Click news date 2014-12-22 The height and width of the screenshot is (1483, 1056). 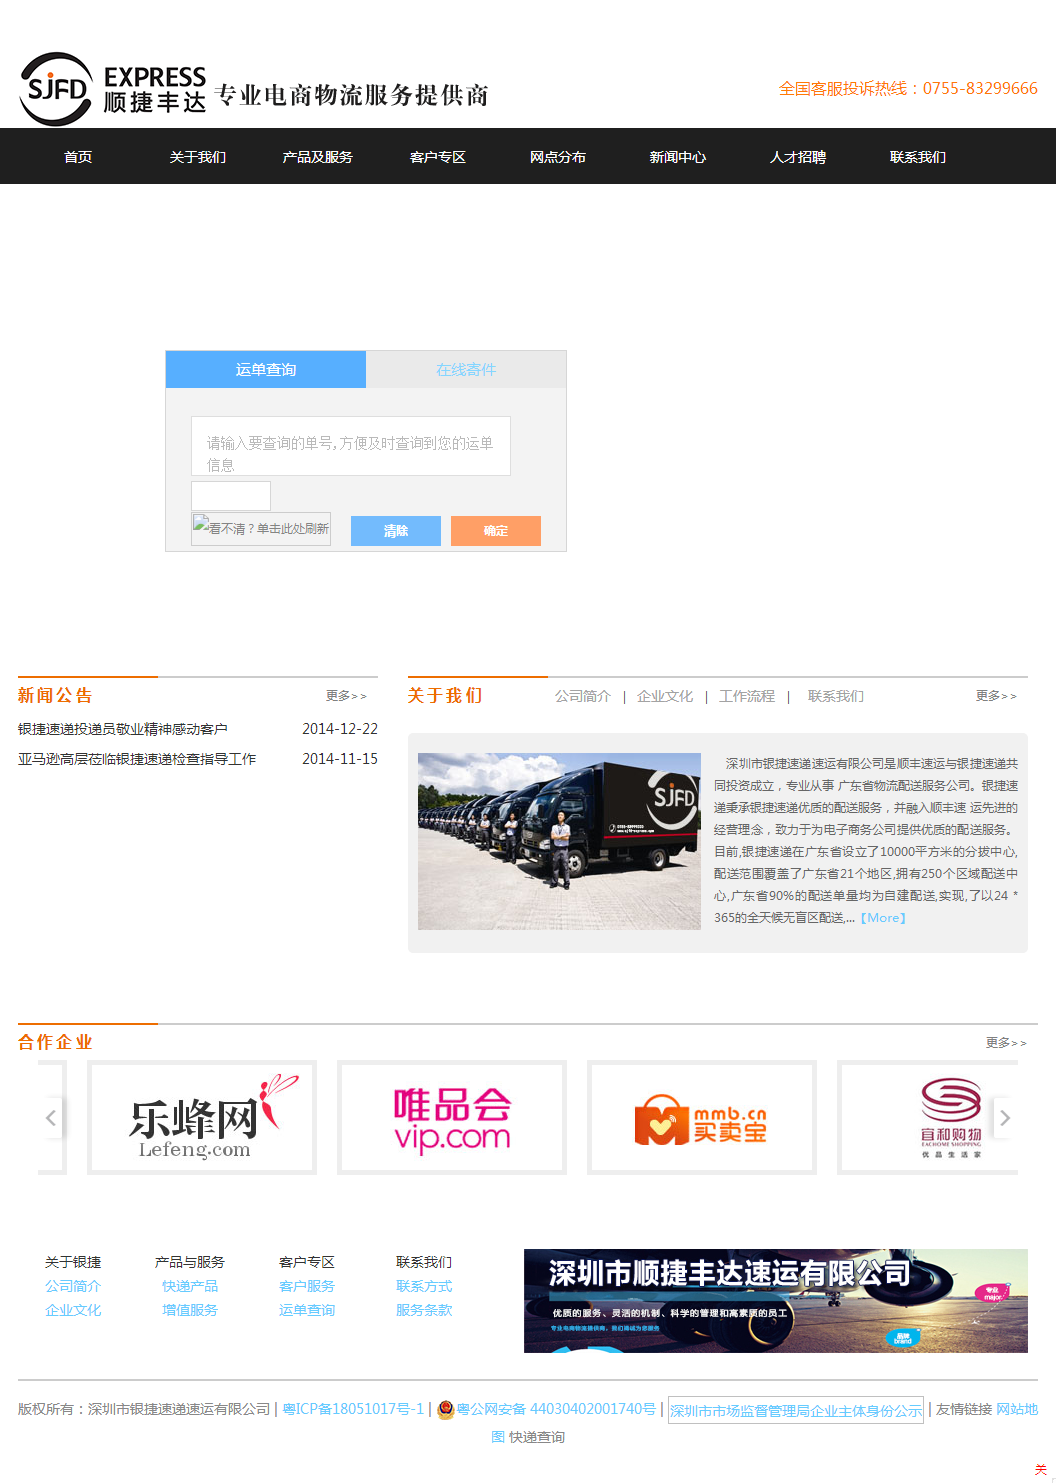coord(340,729)
